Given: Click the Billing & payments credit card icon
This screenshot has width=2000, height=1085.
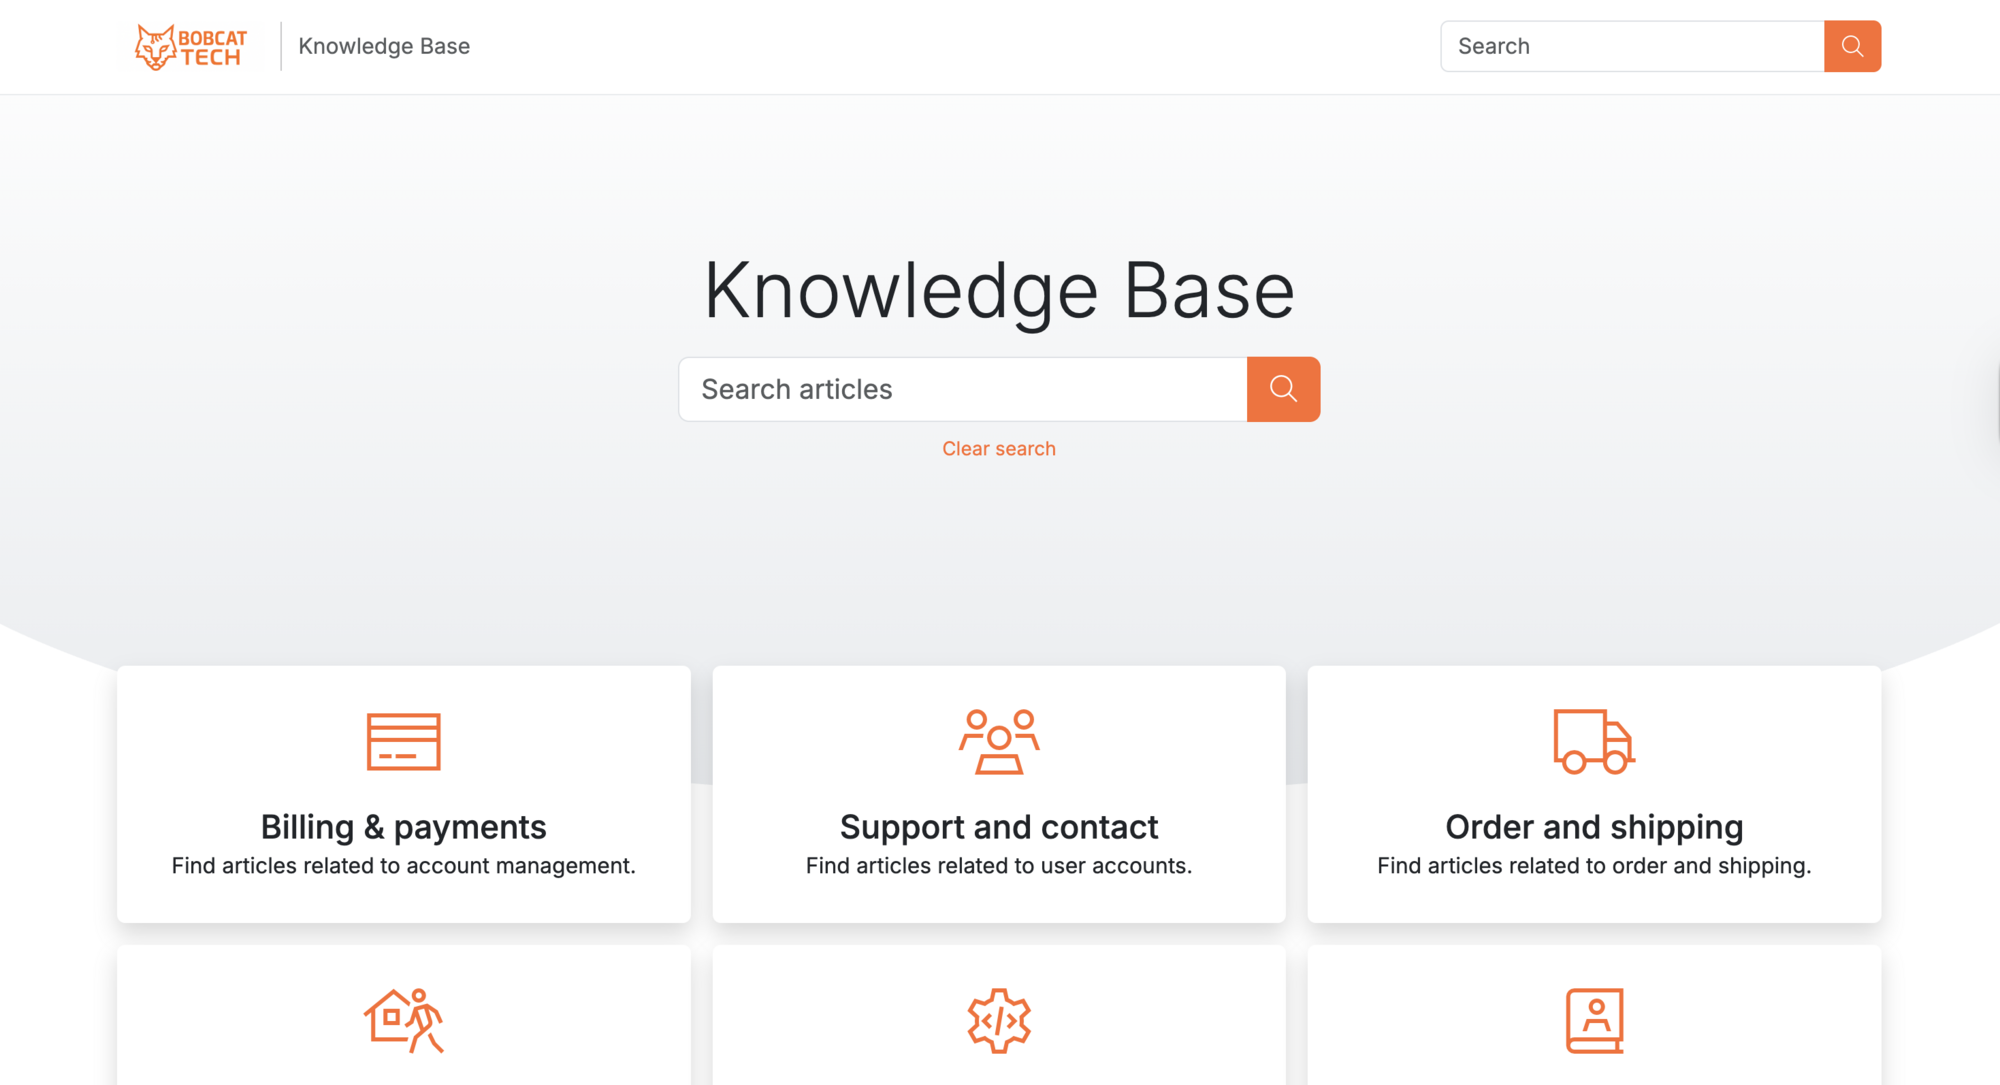Looking at the screenshot, I should [403, 741].
